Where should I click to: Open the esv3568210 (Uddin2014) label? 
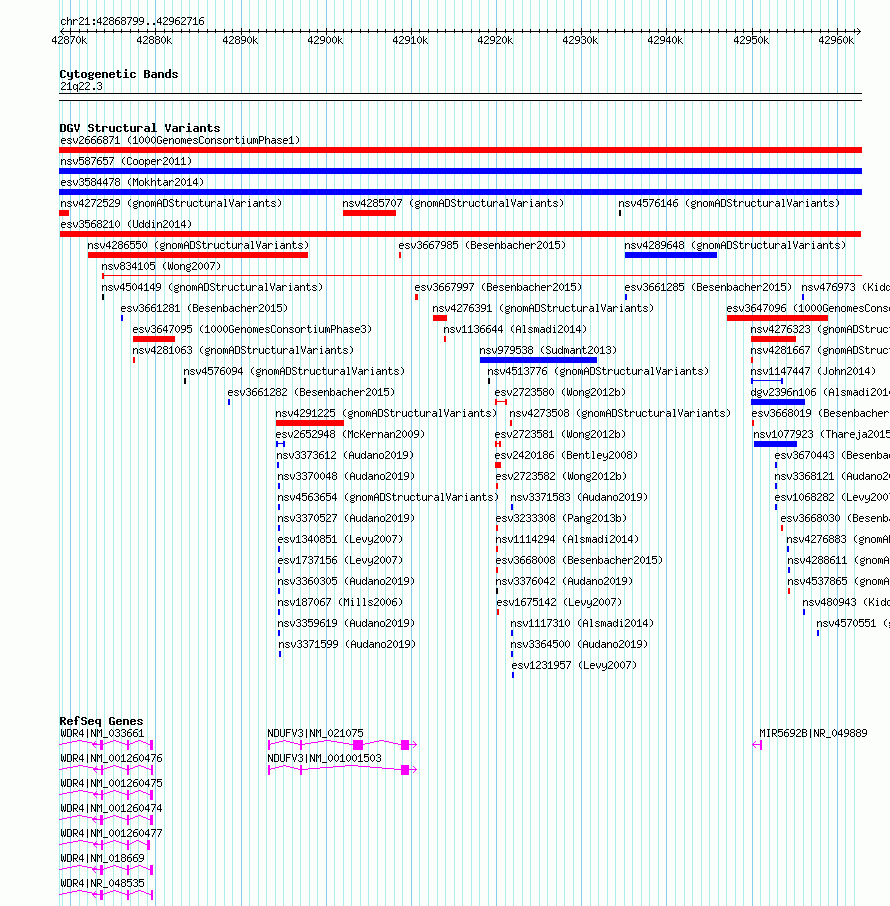pyautogui.click(x=125, y=224)
